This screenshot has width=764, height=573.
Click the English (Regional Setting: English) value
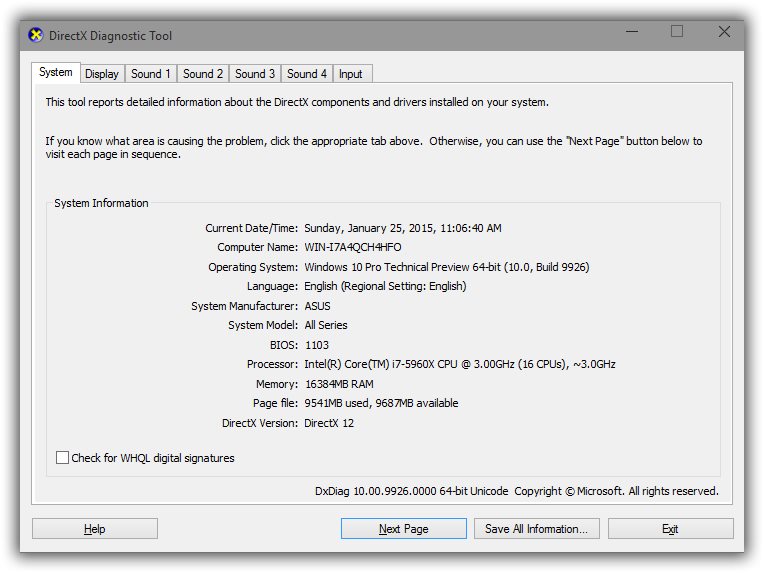[x=385, y=286]
